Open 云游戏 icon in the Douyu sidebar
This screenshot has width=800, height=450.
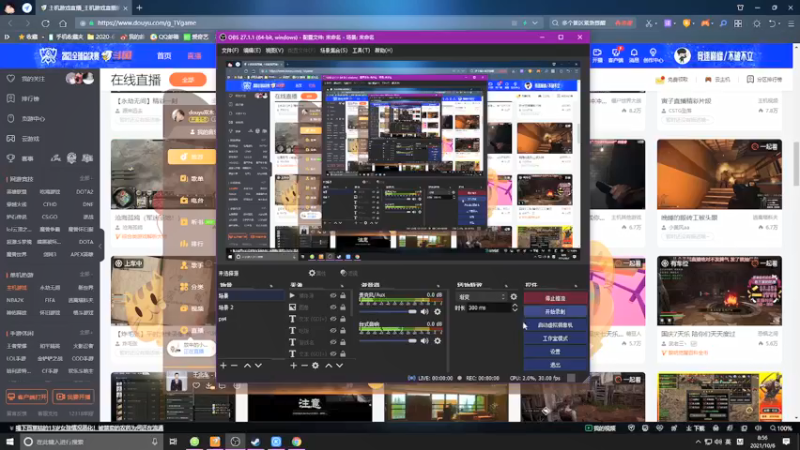click(x=11, y=138)
